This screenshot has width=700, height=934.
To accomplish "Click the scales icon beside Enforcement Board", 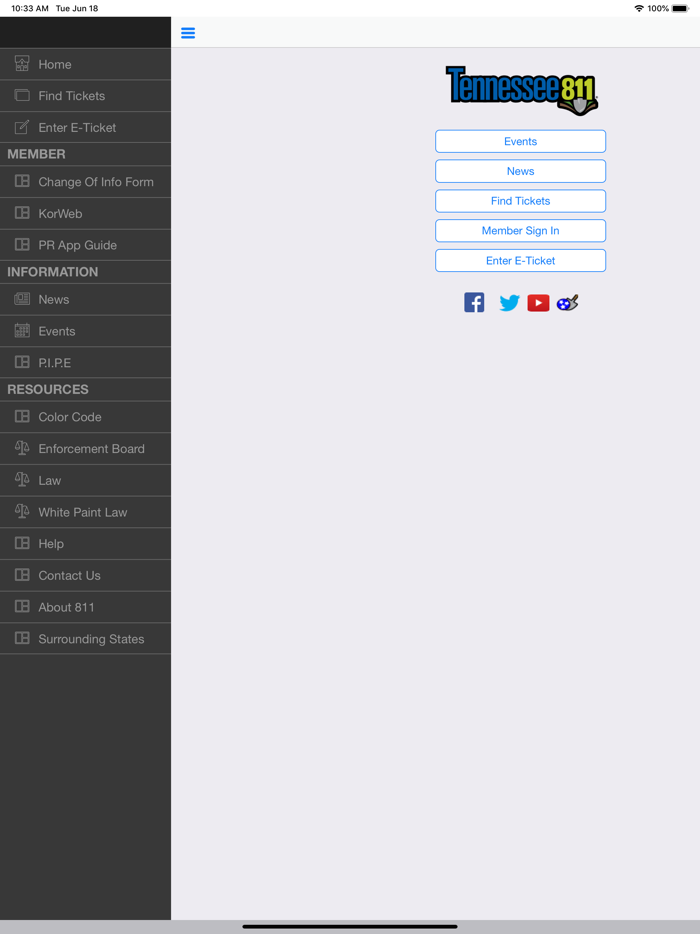I will (x=22, y=448).
